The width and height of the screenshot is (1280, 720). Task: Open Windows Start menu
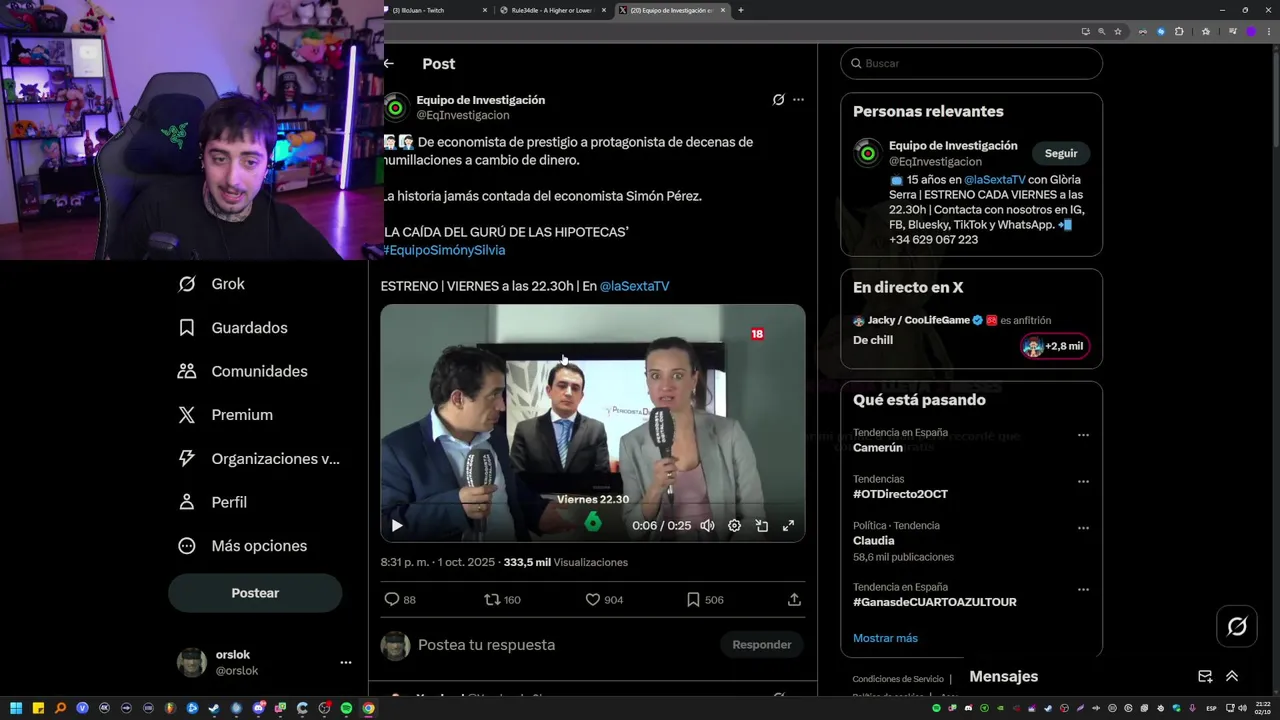click(16, 708)
